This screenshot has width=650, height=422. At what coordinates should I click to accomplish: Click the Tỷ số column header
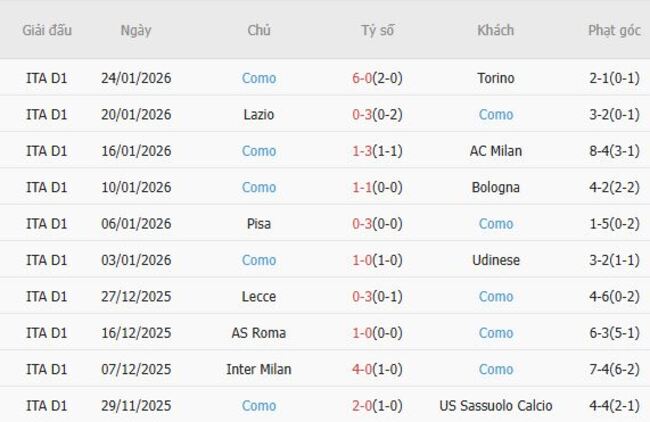[x=377, y=30]
